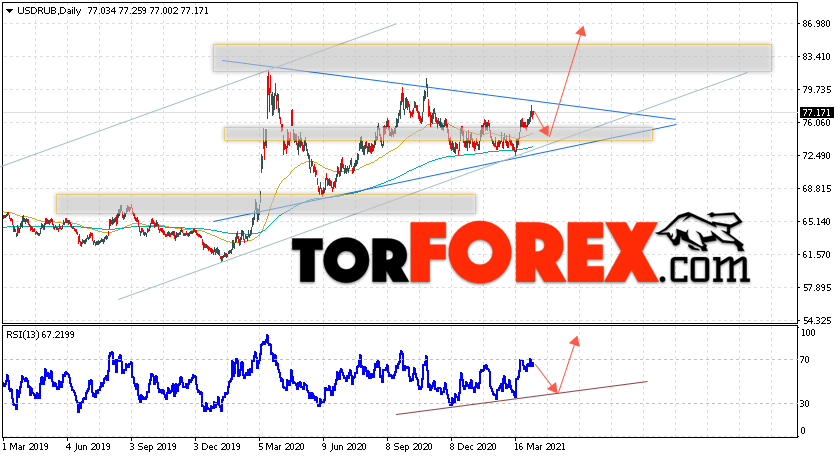This screenshot has width=838, height=458.
Task: Select the lower support zone near 68.815
Action: pyautogui.click(x=266, y=204)
